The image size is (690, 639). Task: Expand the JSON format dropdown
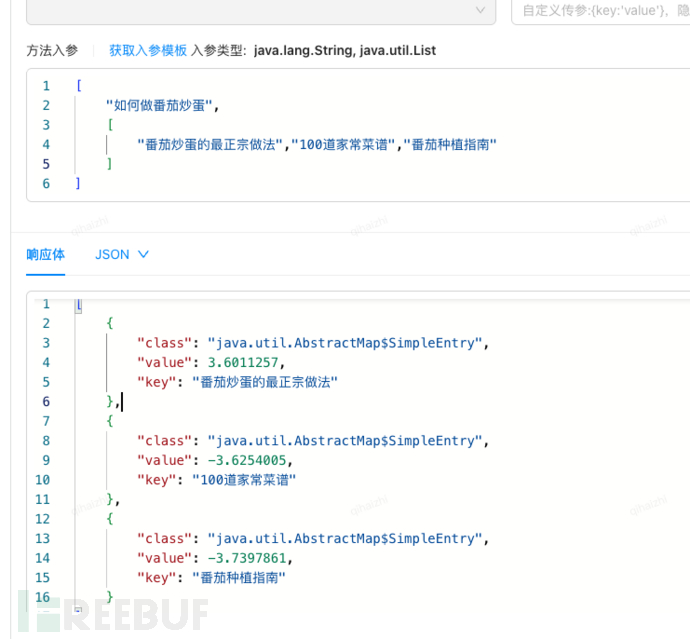pos(122,254)
